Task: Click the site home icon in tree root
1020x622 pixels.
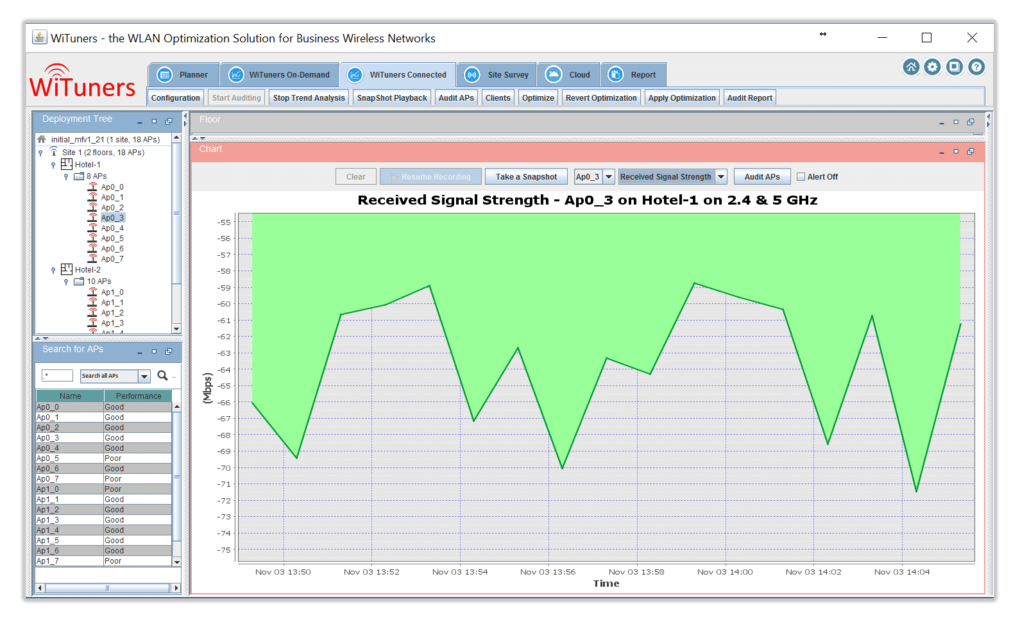Action: pyautogui.click(x=42, y=139)
